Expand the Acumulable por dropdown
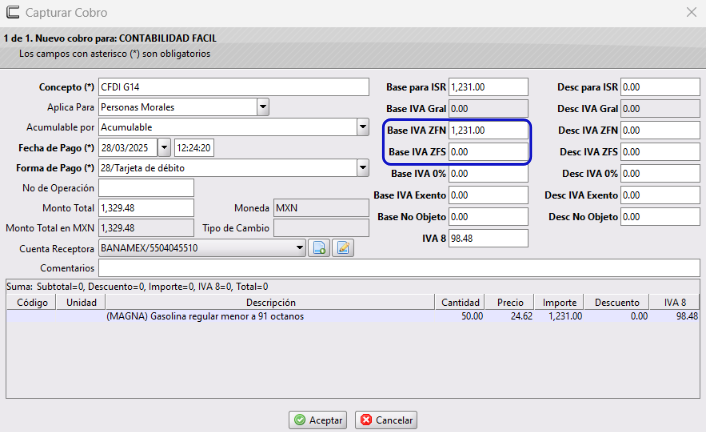 tap(363, 127)
